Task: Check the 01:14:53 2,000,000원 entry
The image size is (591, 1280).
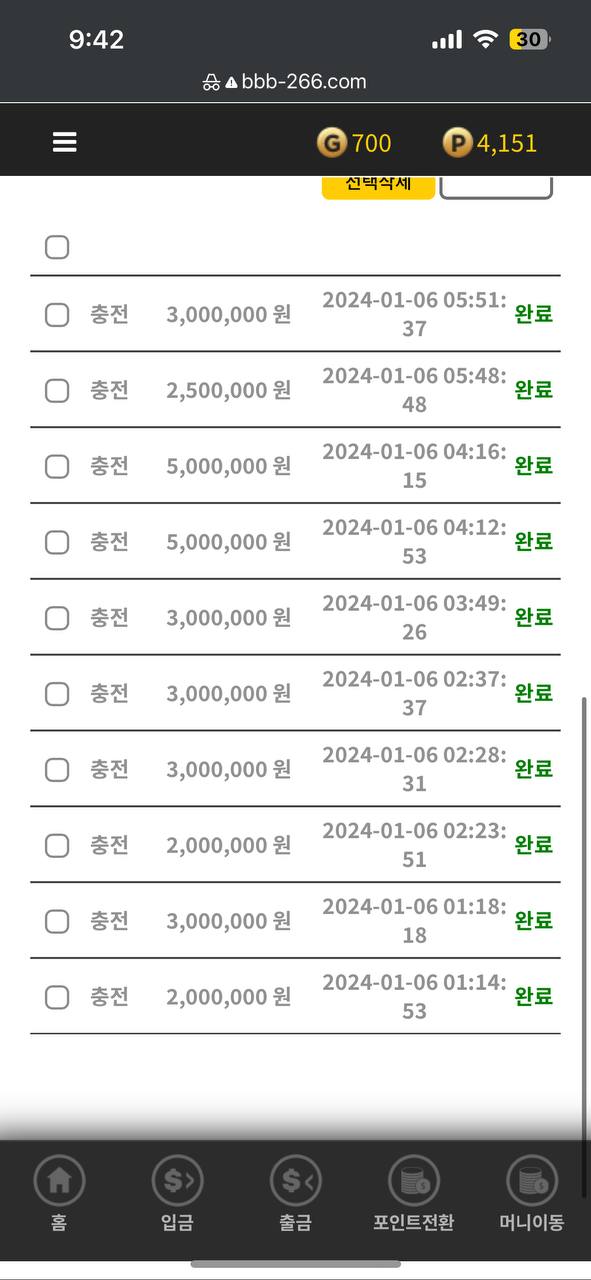Action: click(x=57, y=997)
